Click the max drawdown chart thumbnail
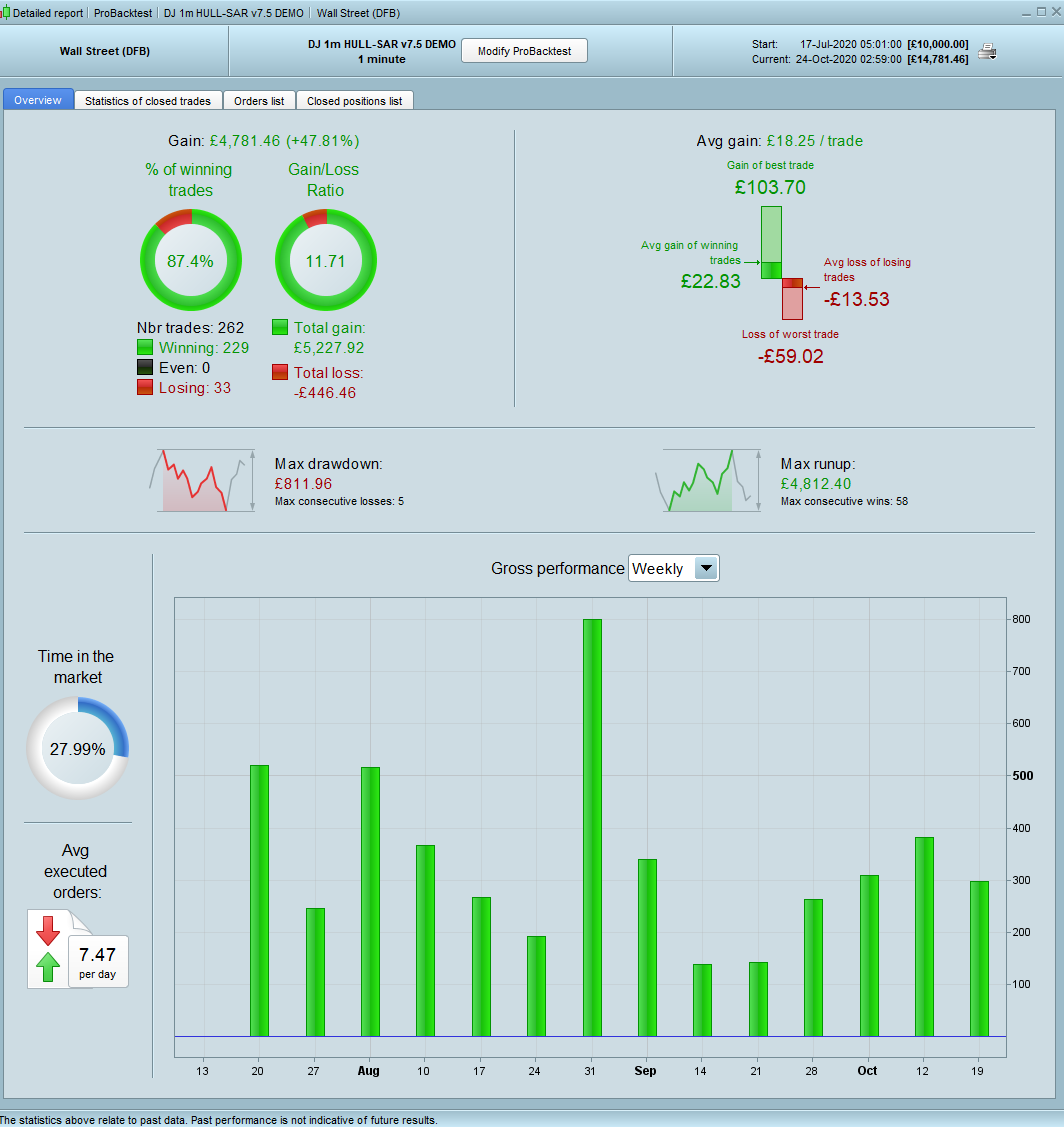The image size is (1064, 1127). pos(202,480)
